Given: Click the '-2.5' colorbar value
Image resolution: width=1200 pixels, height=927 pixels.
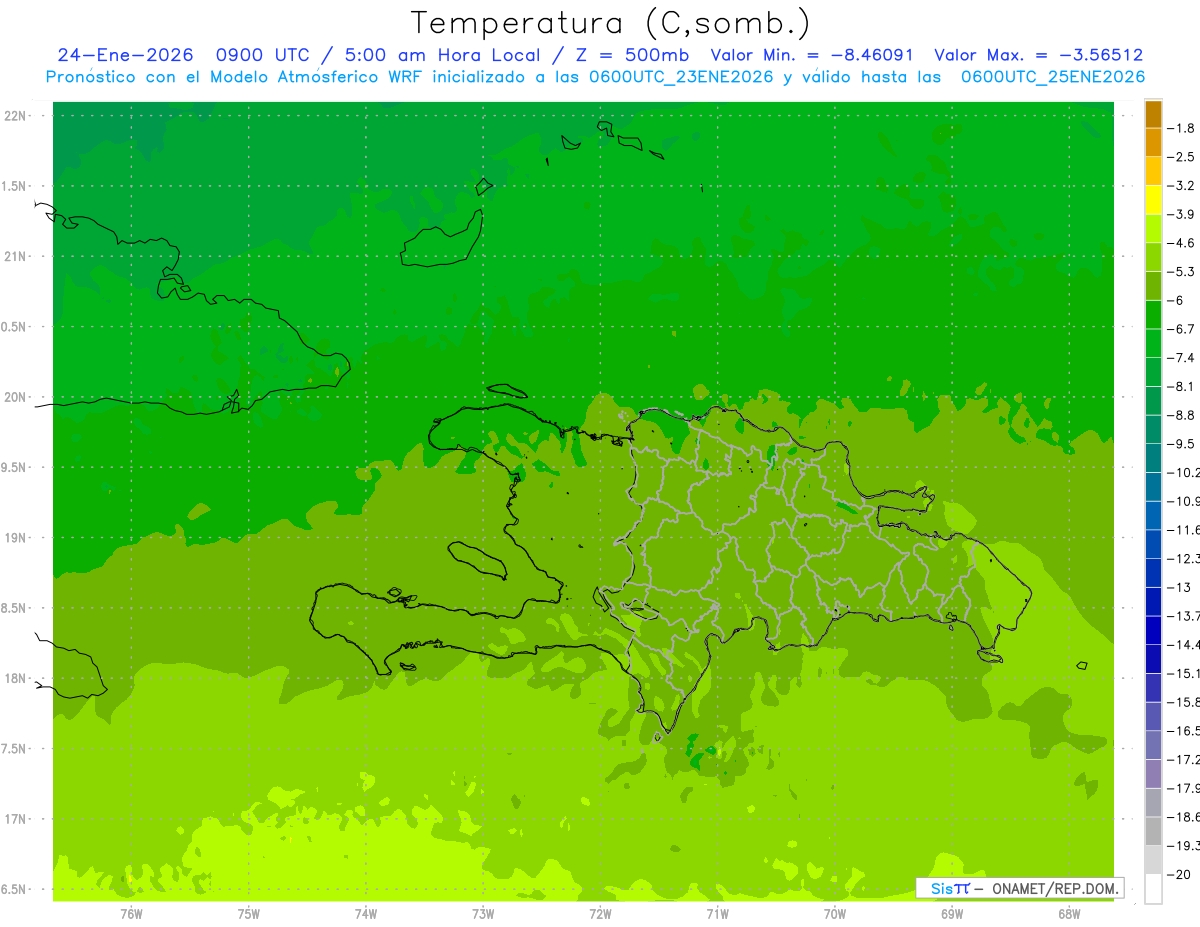Looking at the screenshot, I should point(1181,157).
